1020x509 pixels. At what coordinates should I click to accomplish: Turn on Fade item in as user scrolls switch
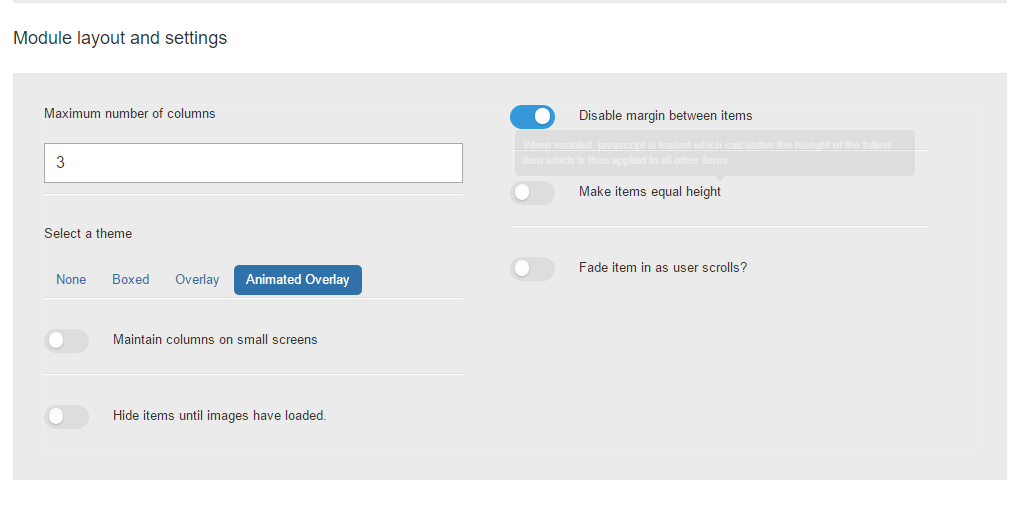[532, 269]
